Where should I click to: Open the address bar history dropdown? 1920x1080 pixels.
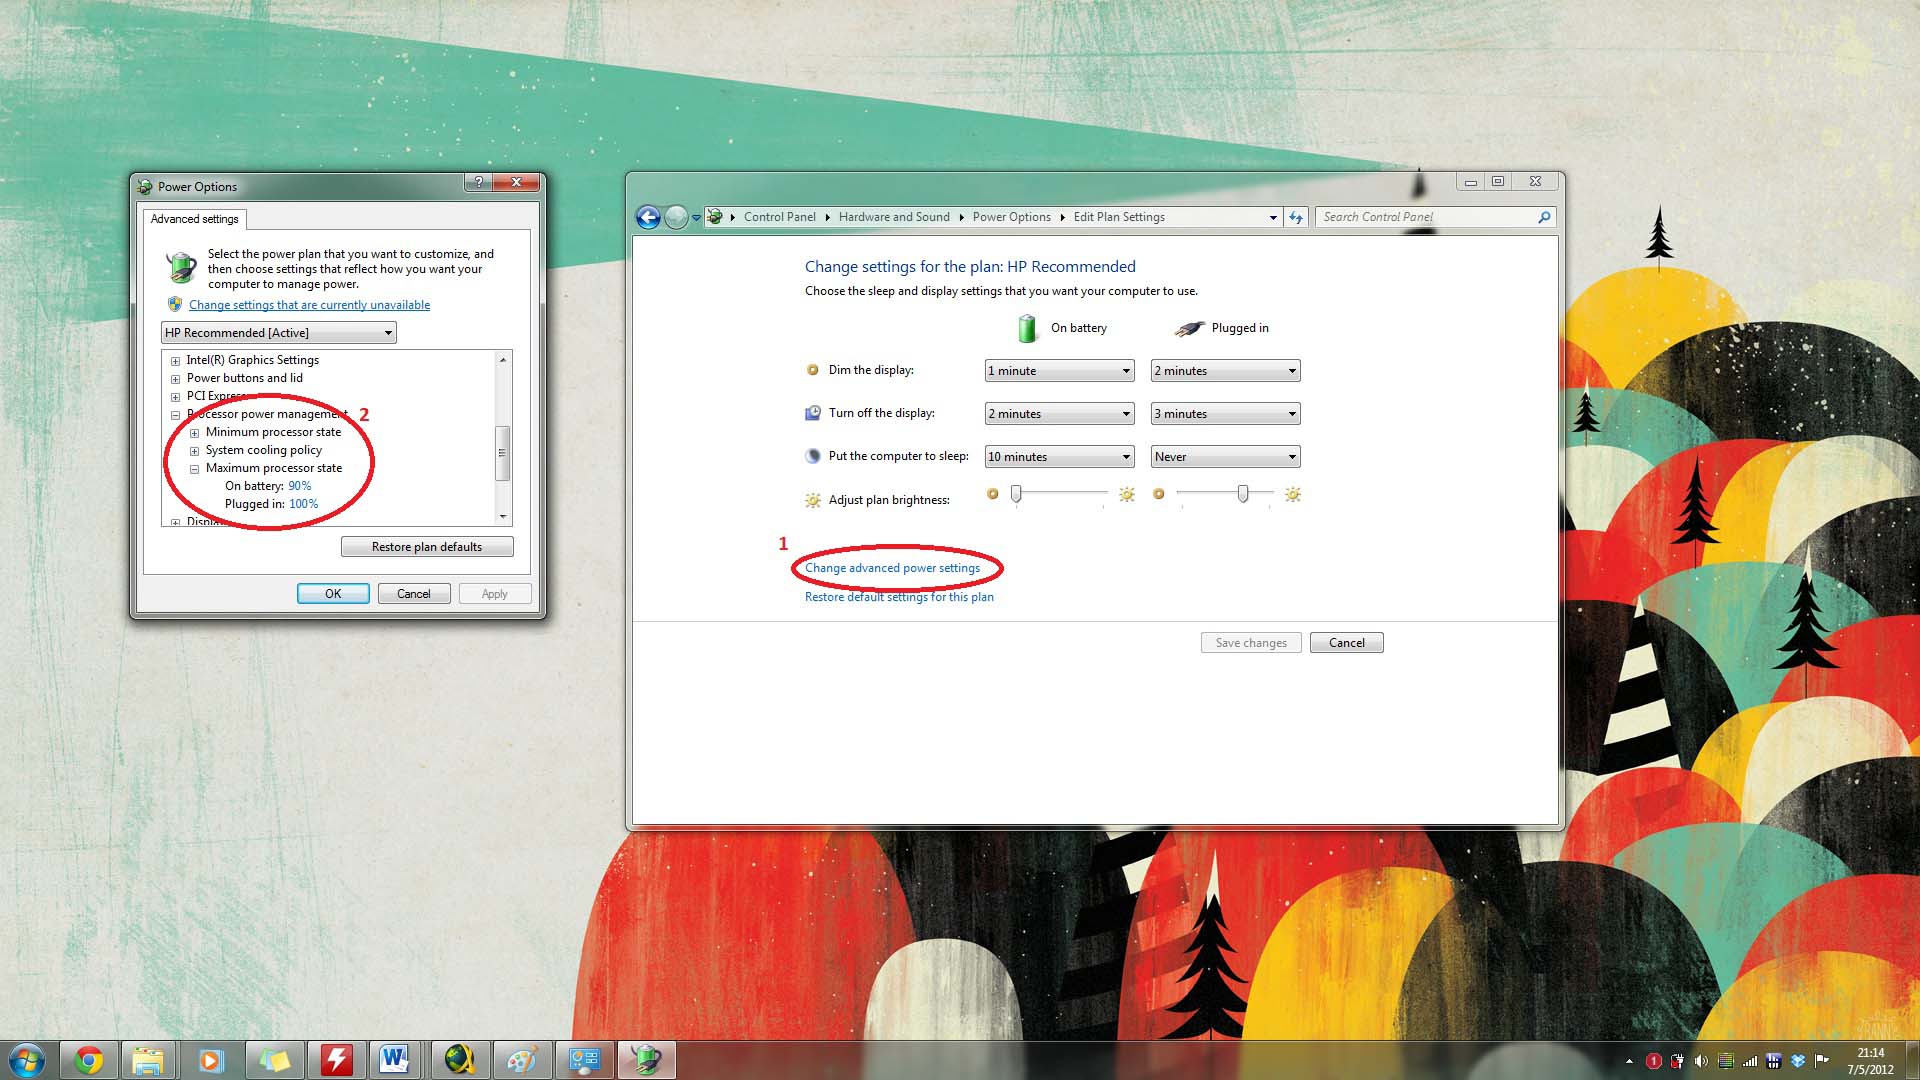pos(1273,217)
